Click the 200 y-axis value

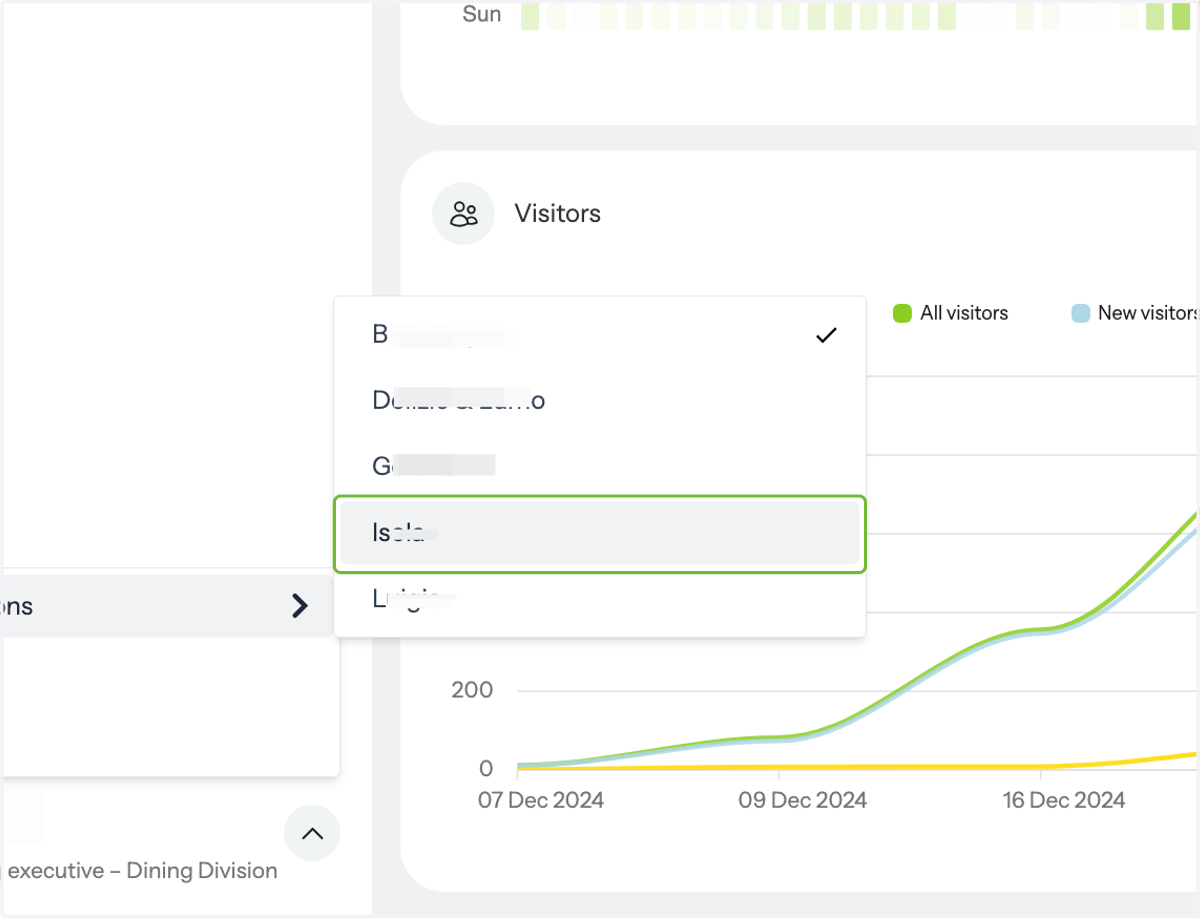472,690
